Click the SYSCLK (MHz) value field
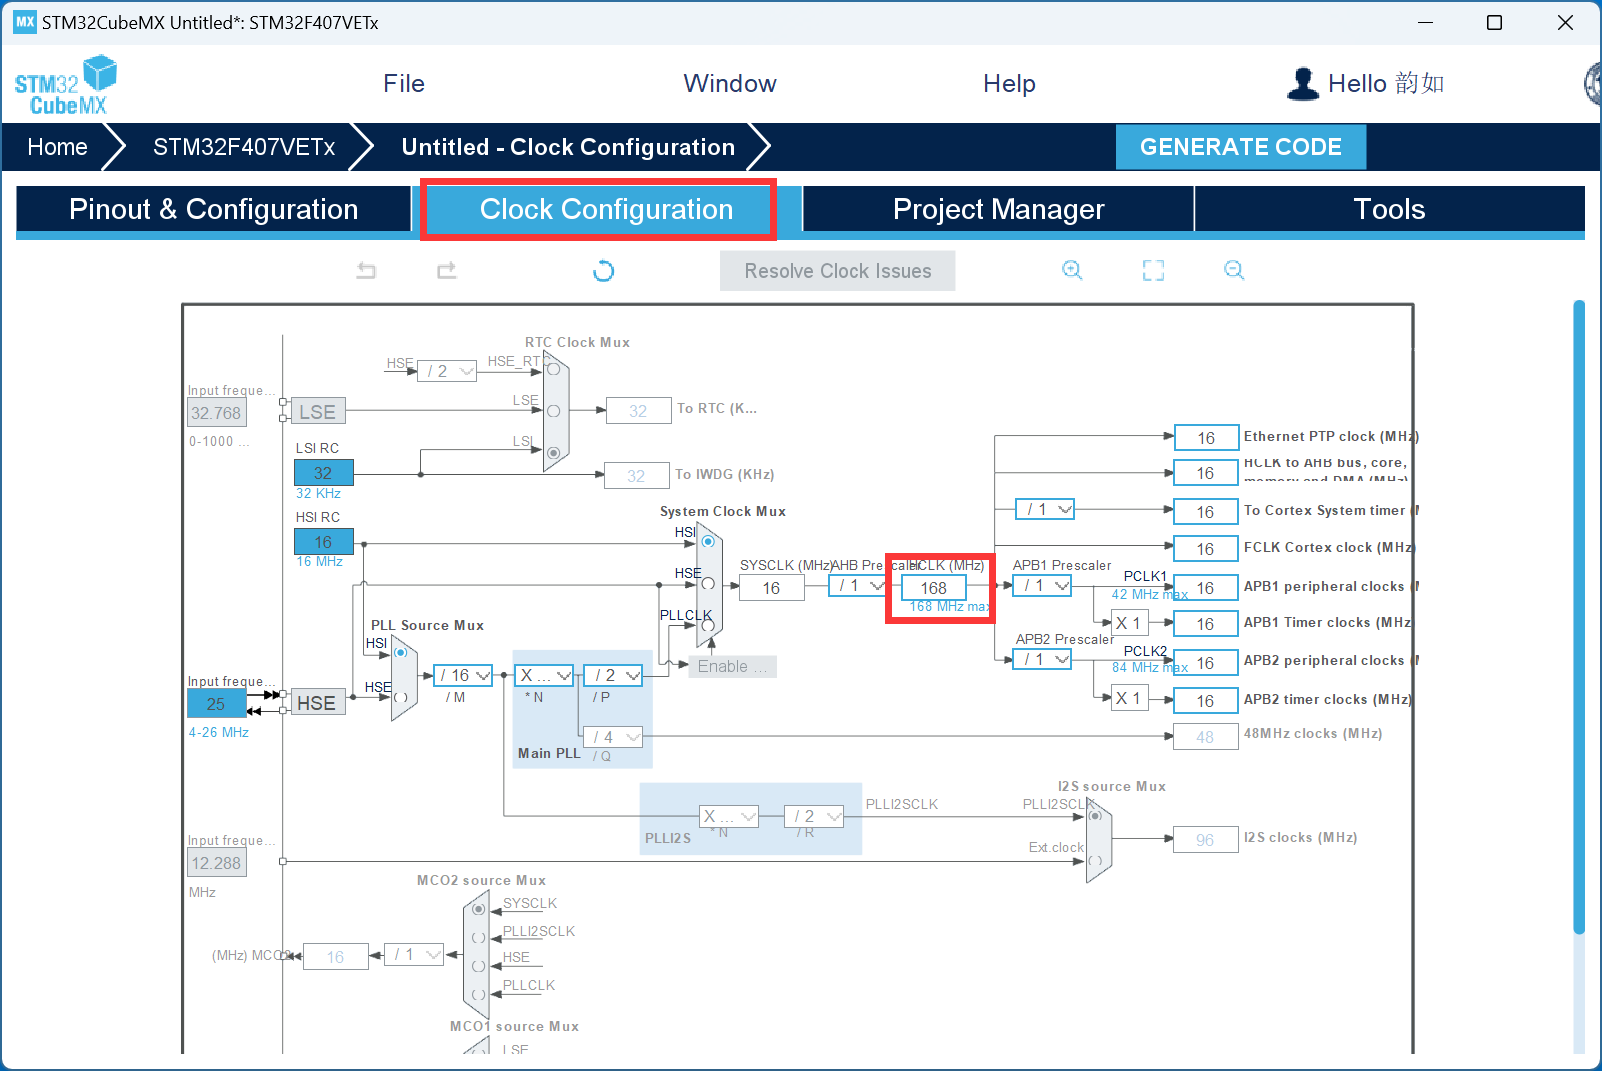The height and width of the screenshot is (1071, 1602). (x=772, y=588)
